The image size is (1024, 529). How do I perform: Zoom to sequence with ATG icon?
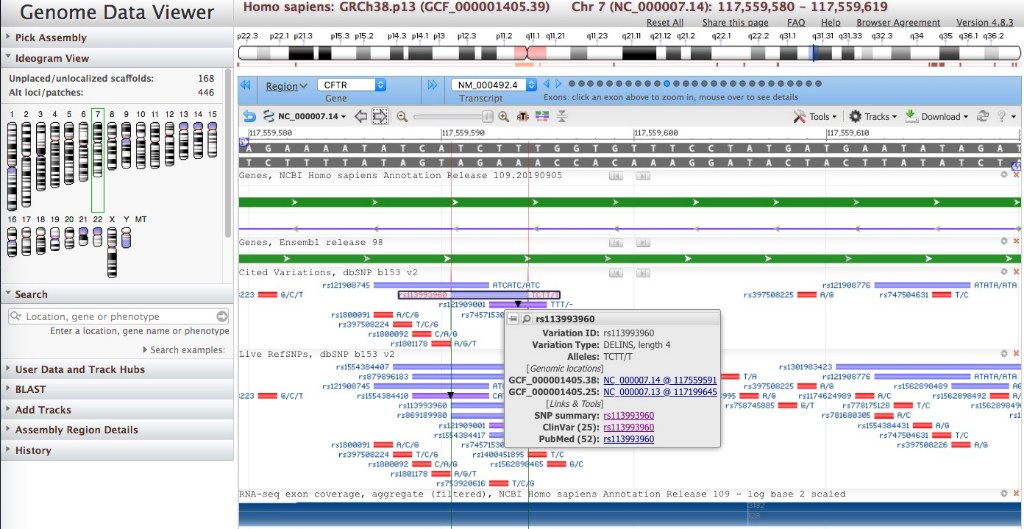coord(522,116)
